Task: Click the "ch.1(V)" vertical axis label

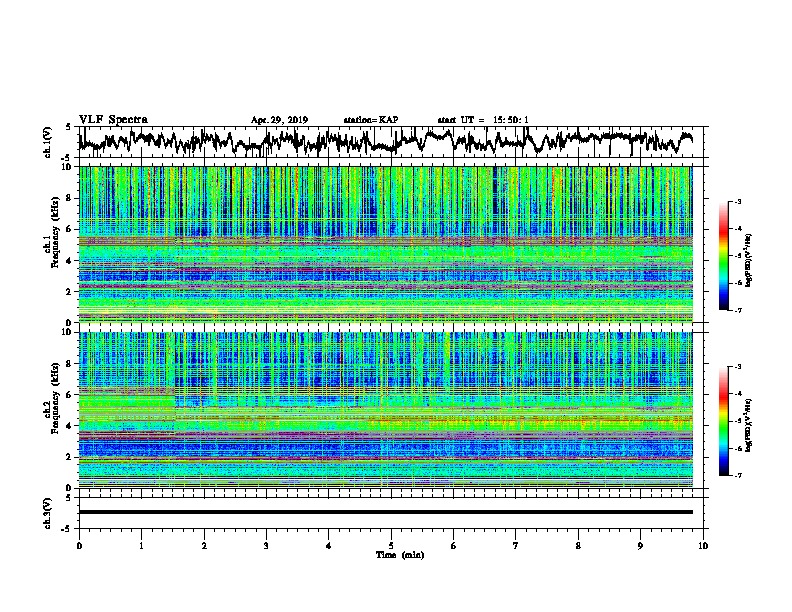Action: click(x=48, y=142)
